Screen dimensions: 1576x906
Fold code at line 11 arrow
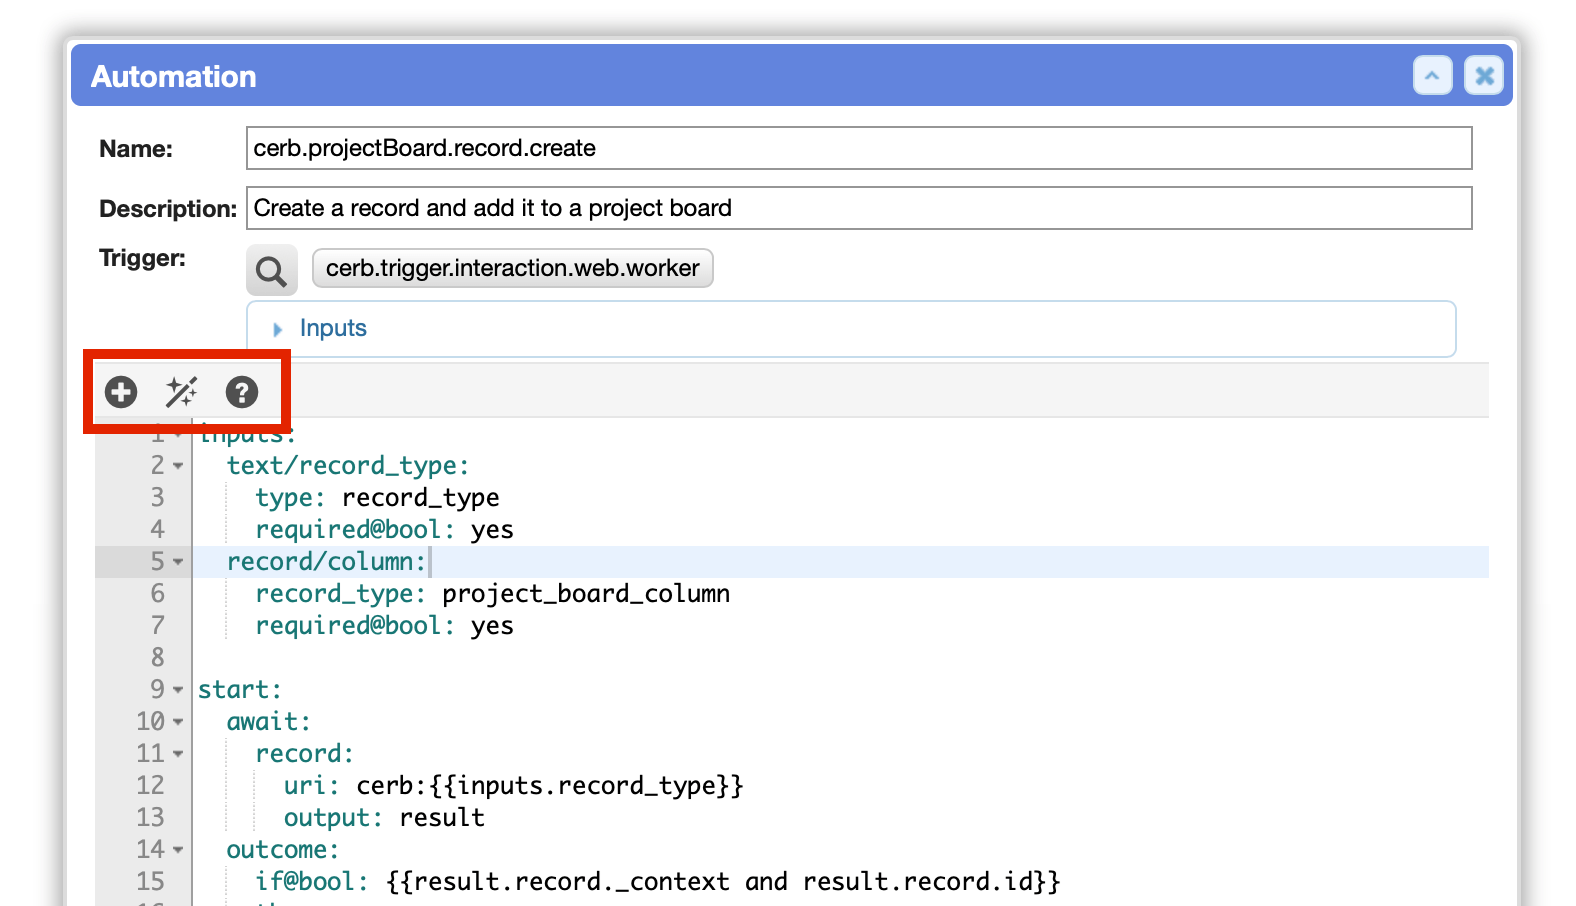pyautogui.click(x=178, y=754)
